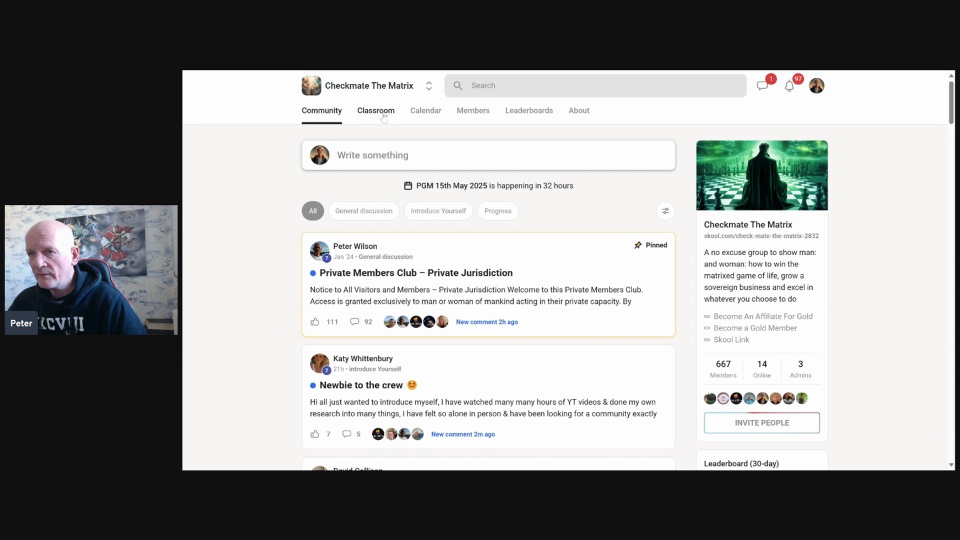The image size is (960, 540).
Task: Click the Pinned pin icon
Action: [638, 245]
